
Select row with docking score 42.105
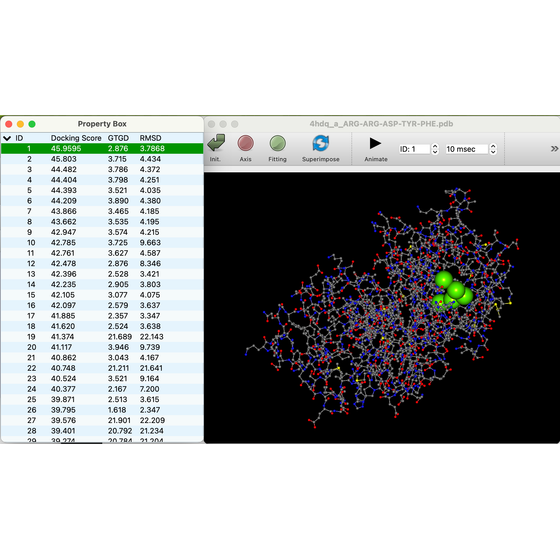102,295
